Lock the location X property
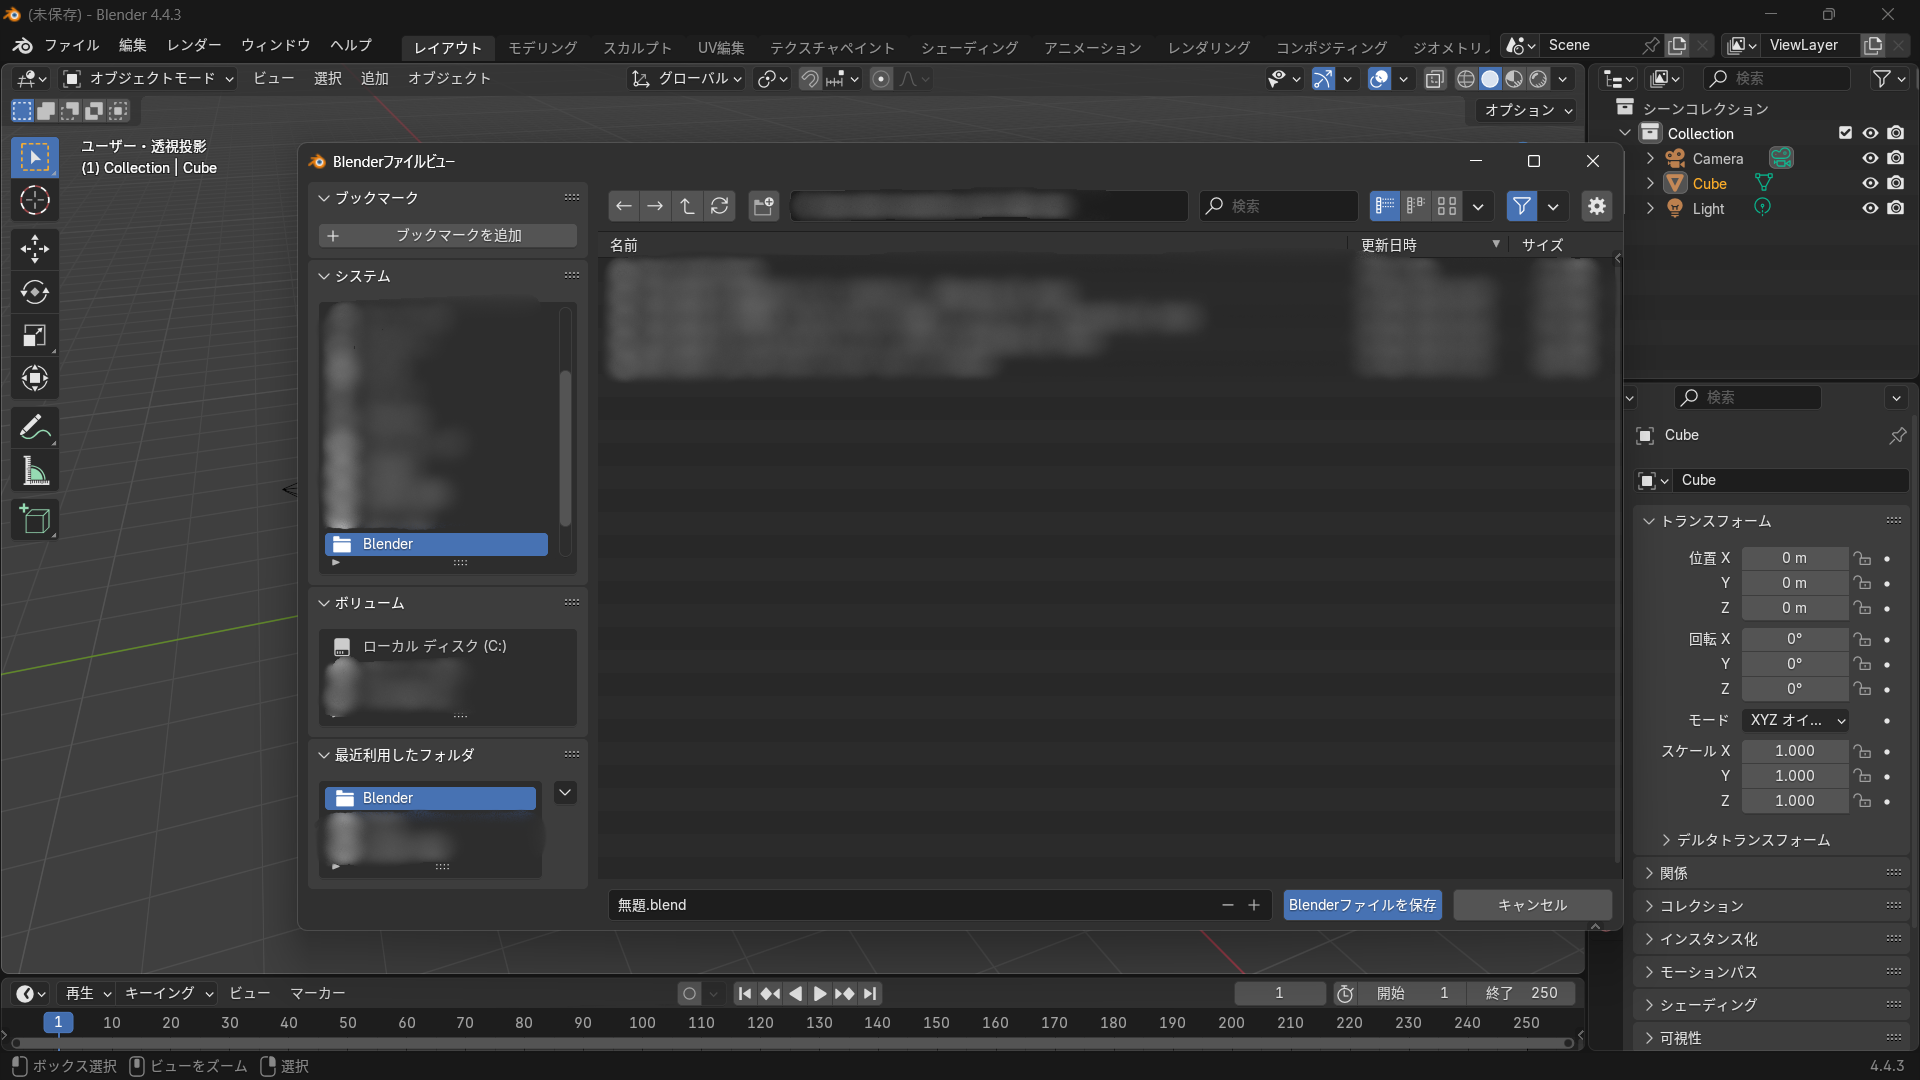1920x1080 pixels. pos(1861,558)
